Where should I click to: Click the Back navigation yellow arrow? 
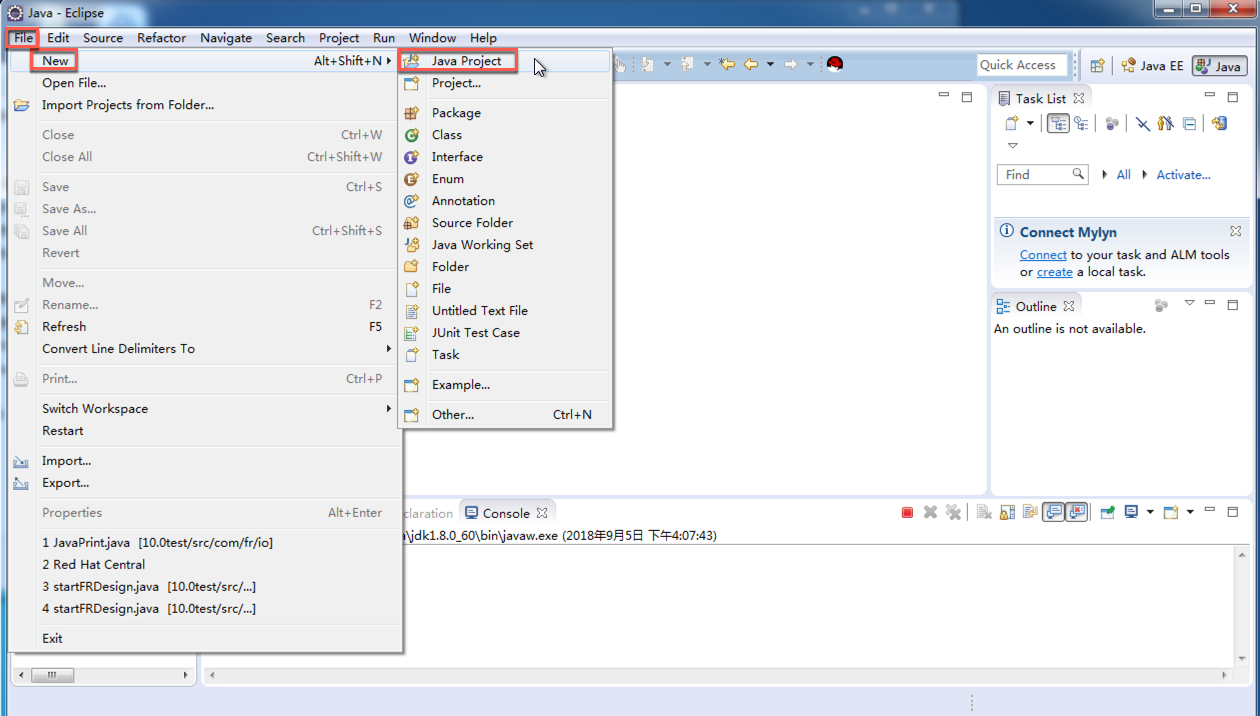click(751, 65)
